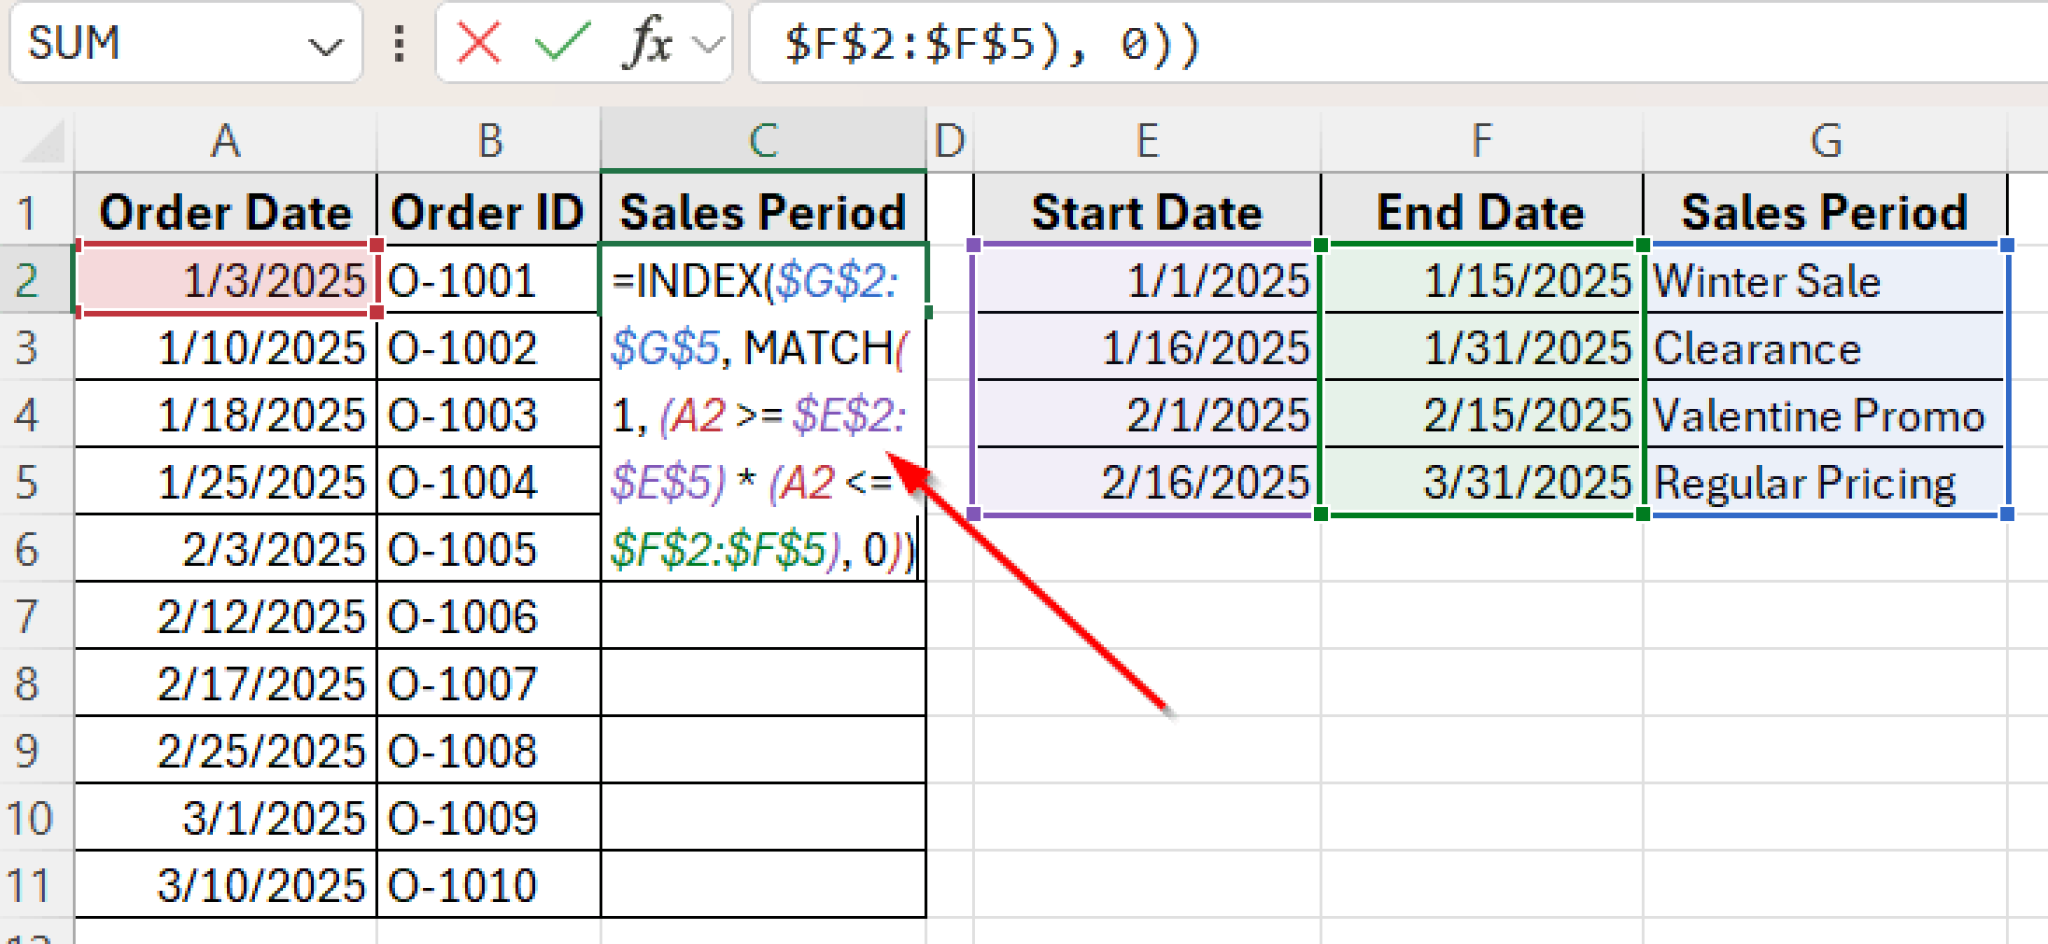
Task: Confirm formula with green checkmark
Action: (x=562, y=43)
